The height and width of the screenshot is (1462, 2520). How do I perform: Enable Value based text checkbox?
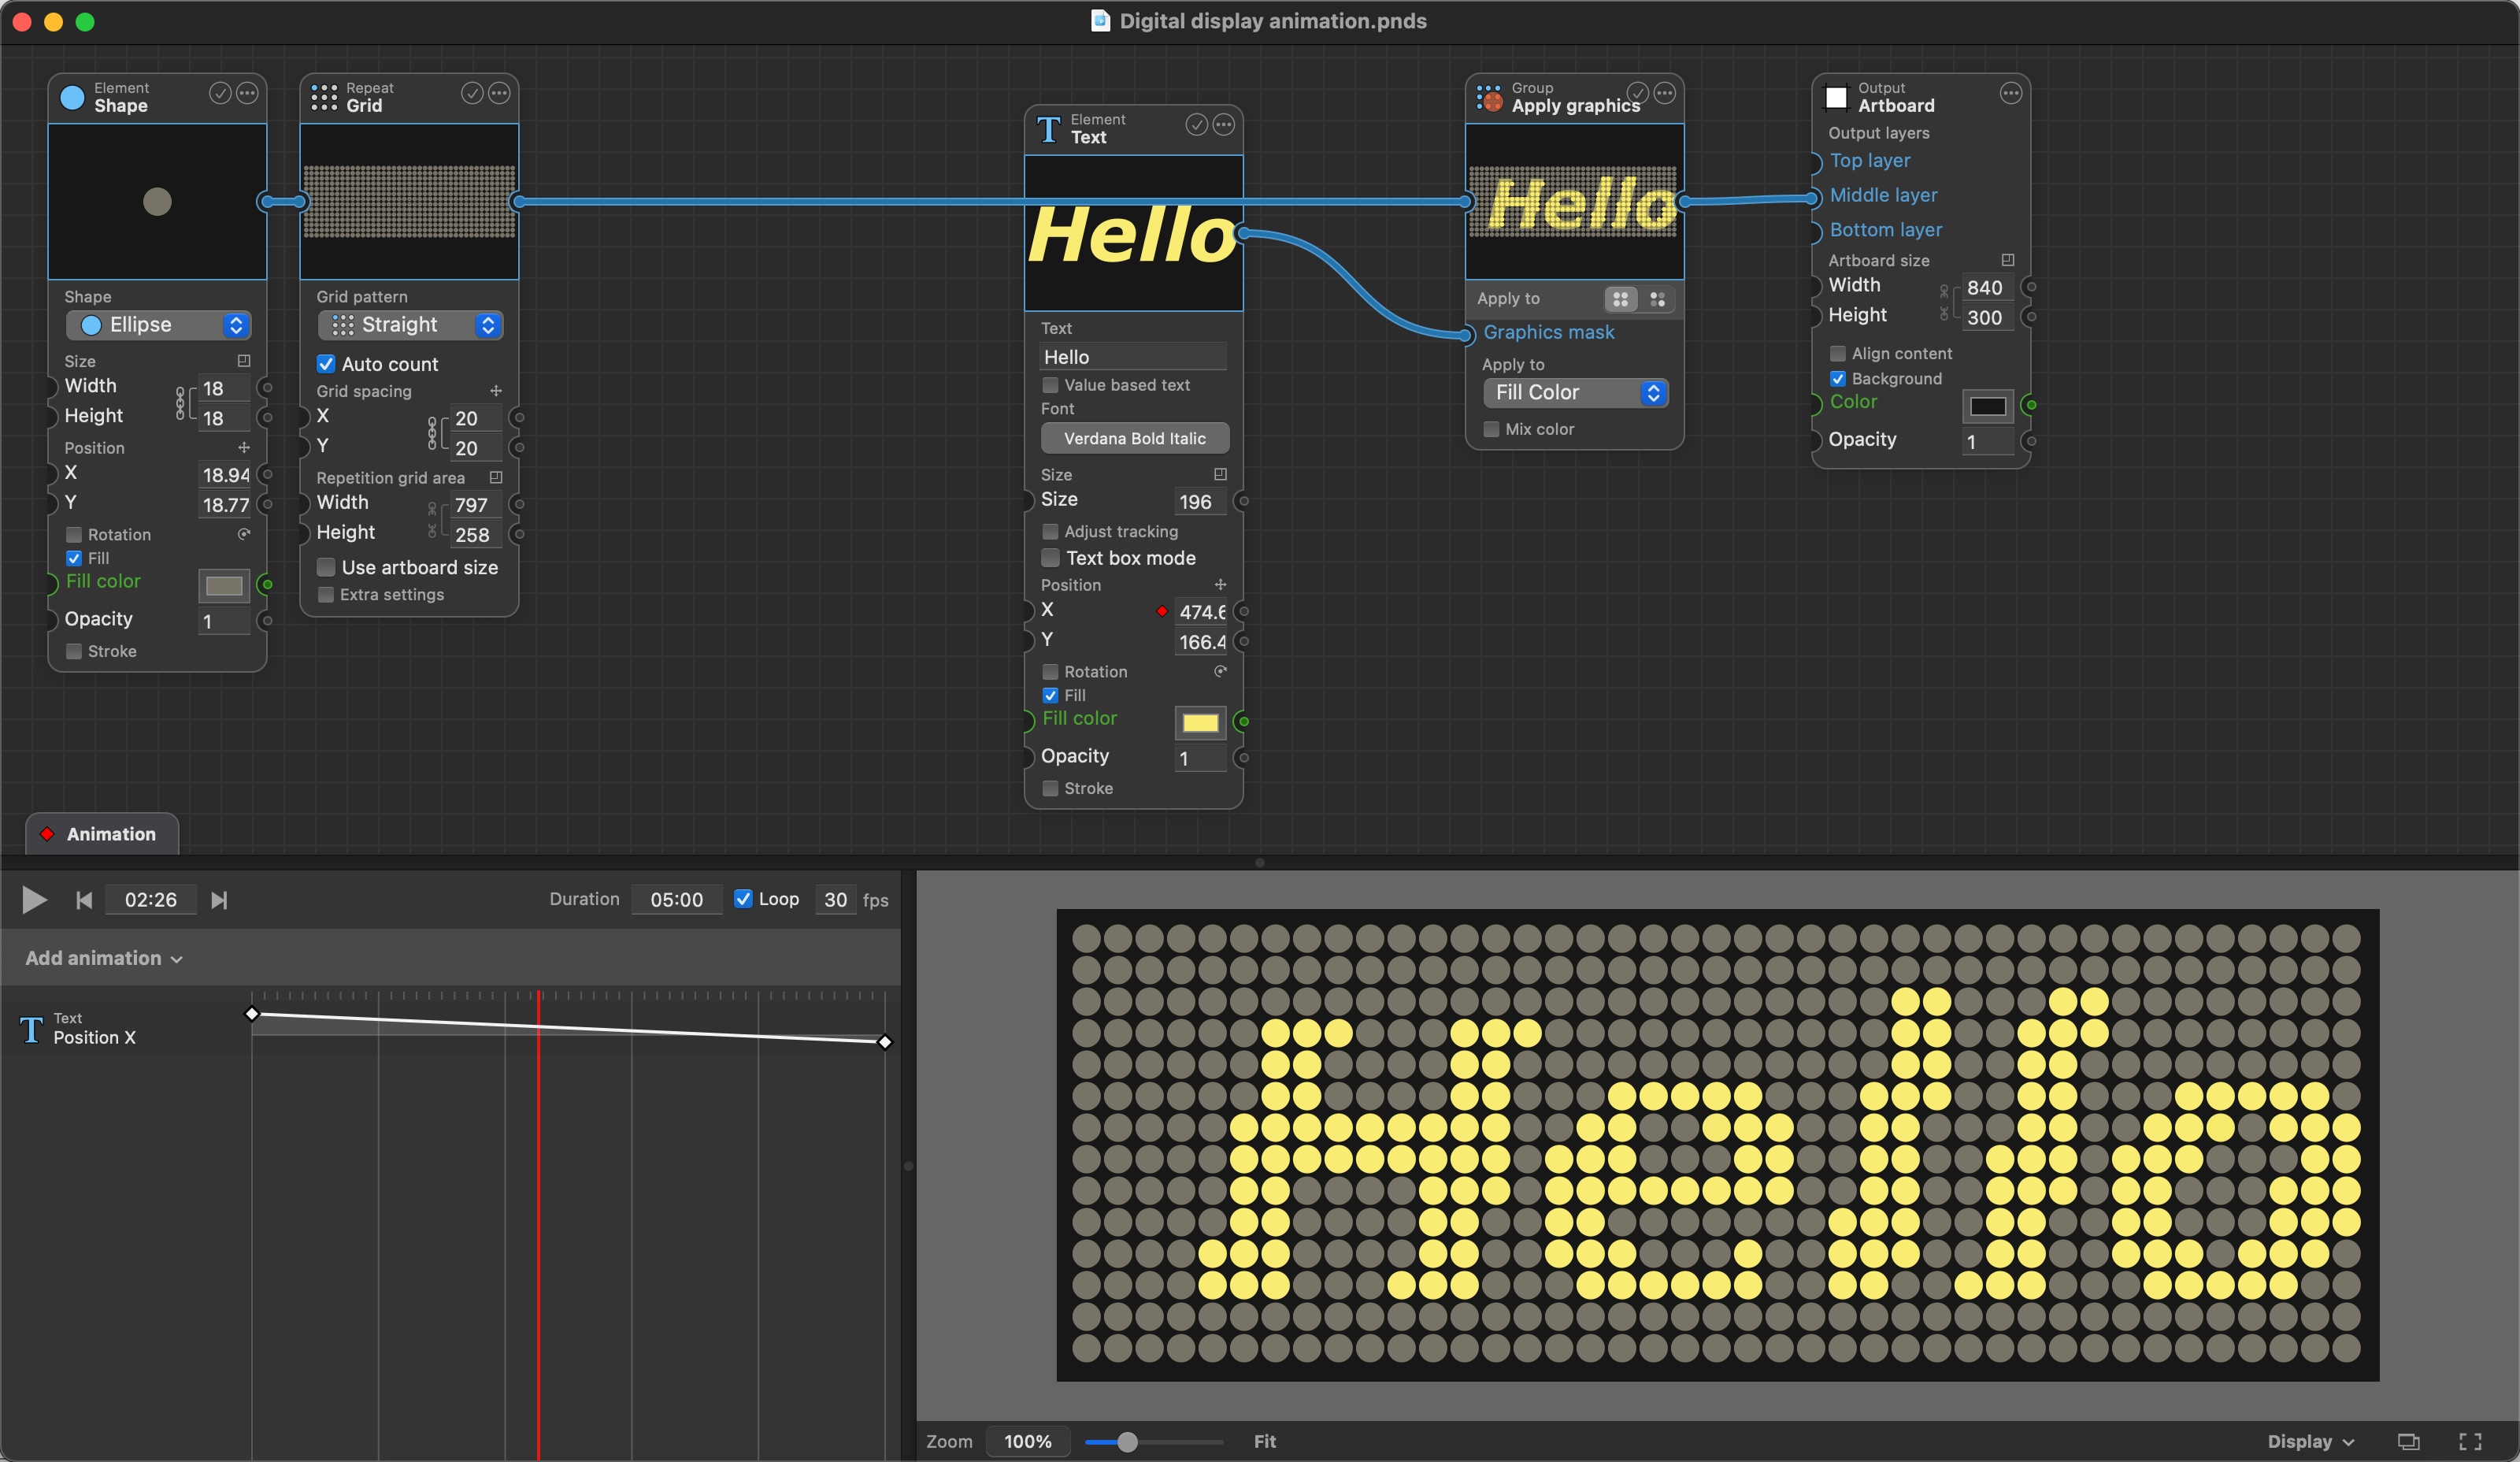1050,385
